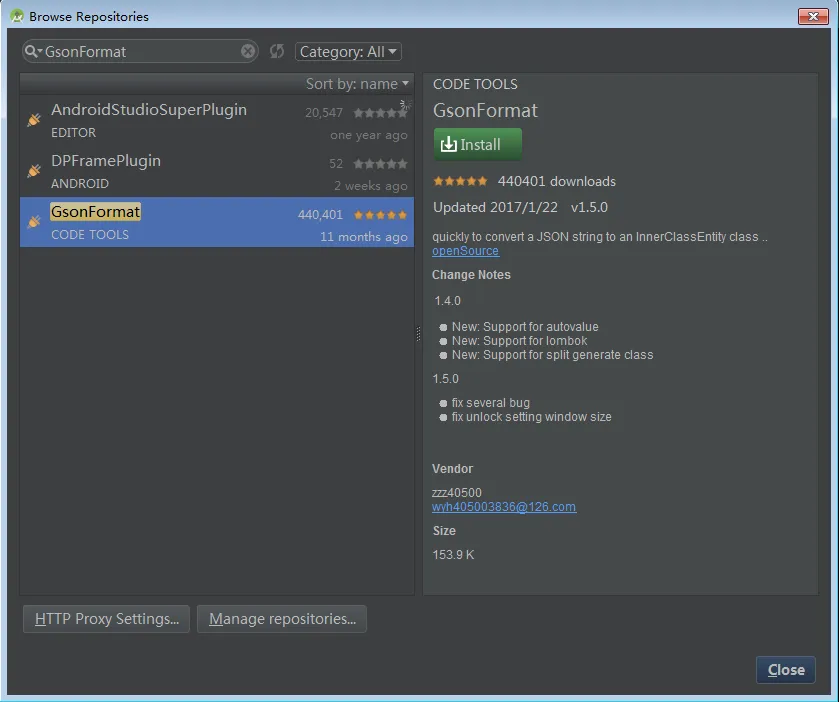Click the 'Updated 2017/1/22' text
Image resolution: width=839 pixels, height=702 pixels.
click(495, 208)
